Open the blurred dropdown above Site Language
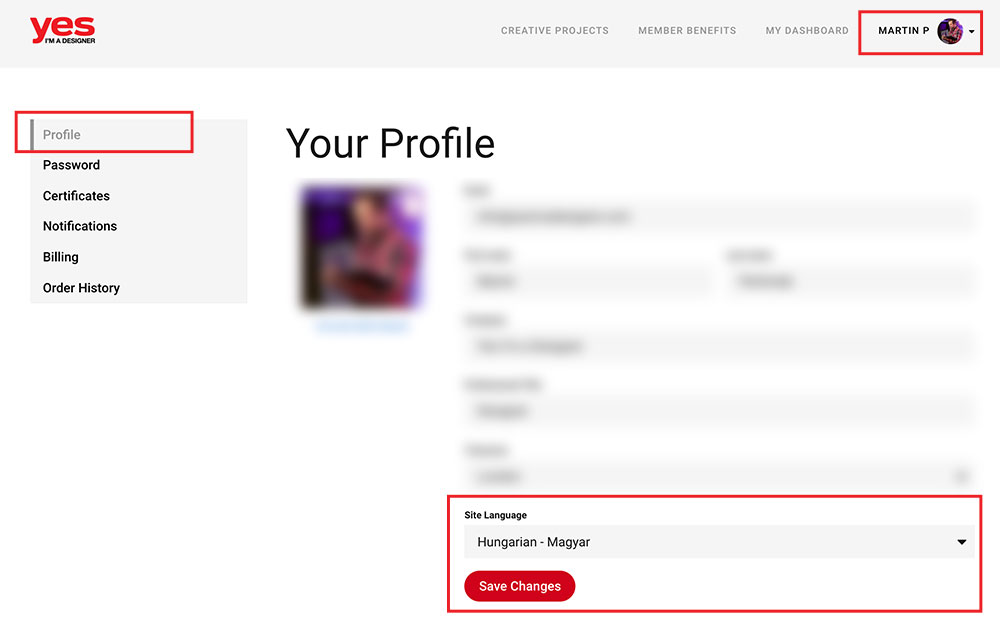Screen dimensions: 1000x620 pos(718,476)
